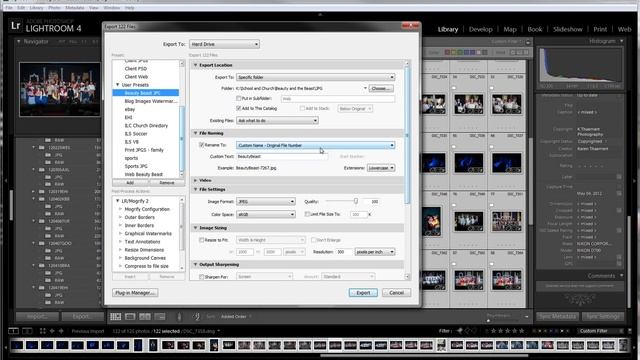Switch to Compare view in the Library toolbar
This screenshot has height=360, width=640.
click(x=145, y=317)
